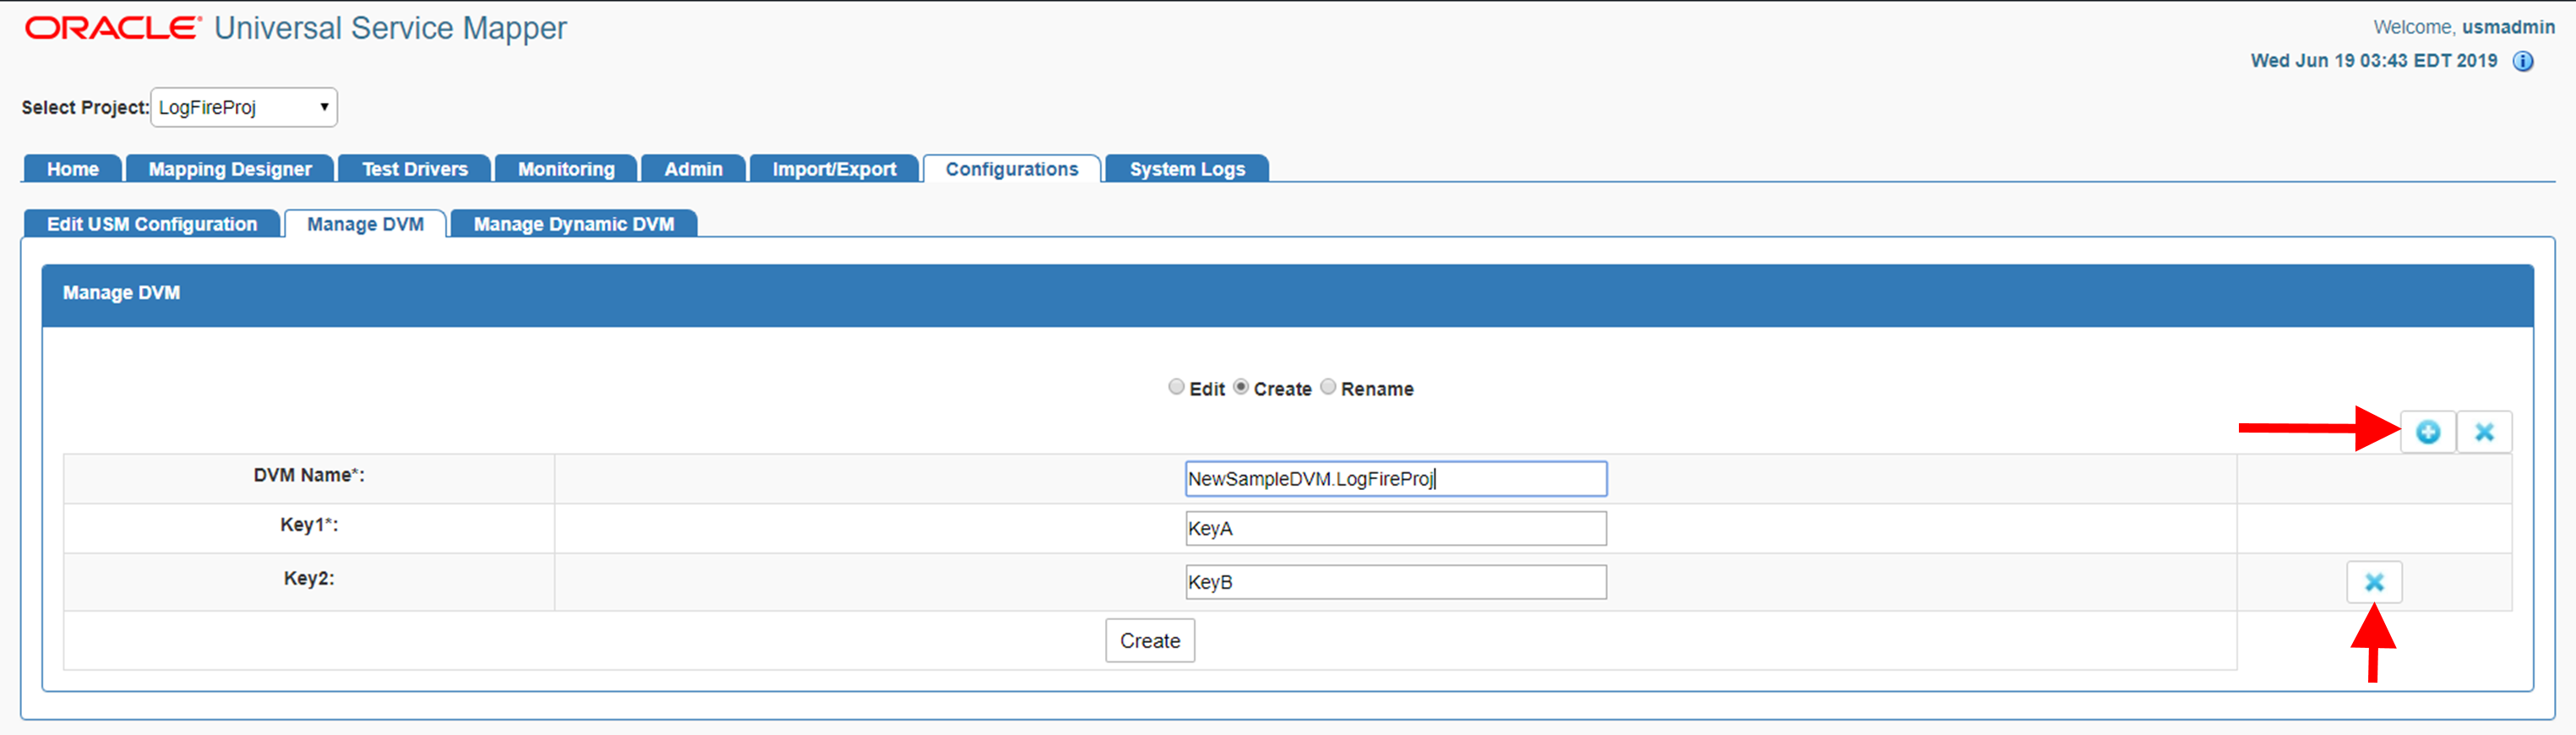Click the Select Project: label

tap(85, 107)
